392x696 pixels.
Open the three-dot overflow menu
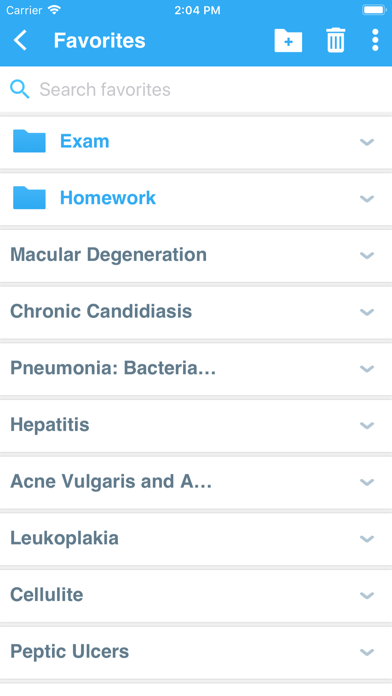[375, 40]
